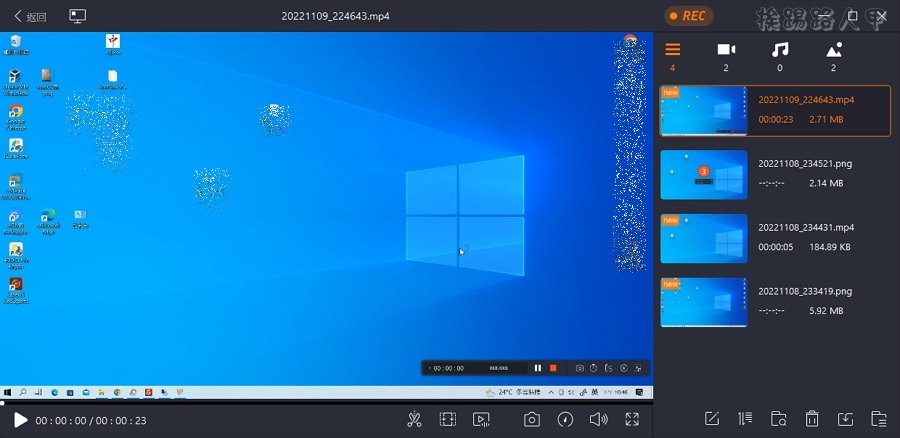Image resolution: width=900 pixels, height=438 pixels.
Task: Play the video 20221109_224643.mp4
Action: pos(21,420)
